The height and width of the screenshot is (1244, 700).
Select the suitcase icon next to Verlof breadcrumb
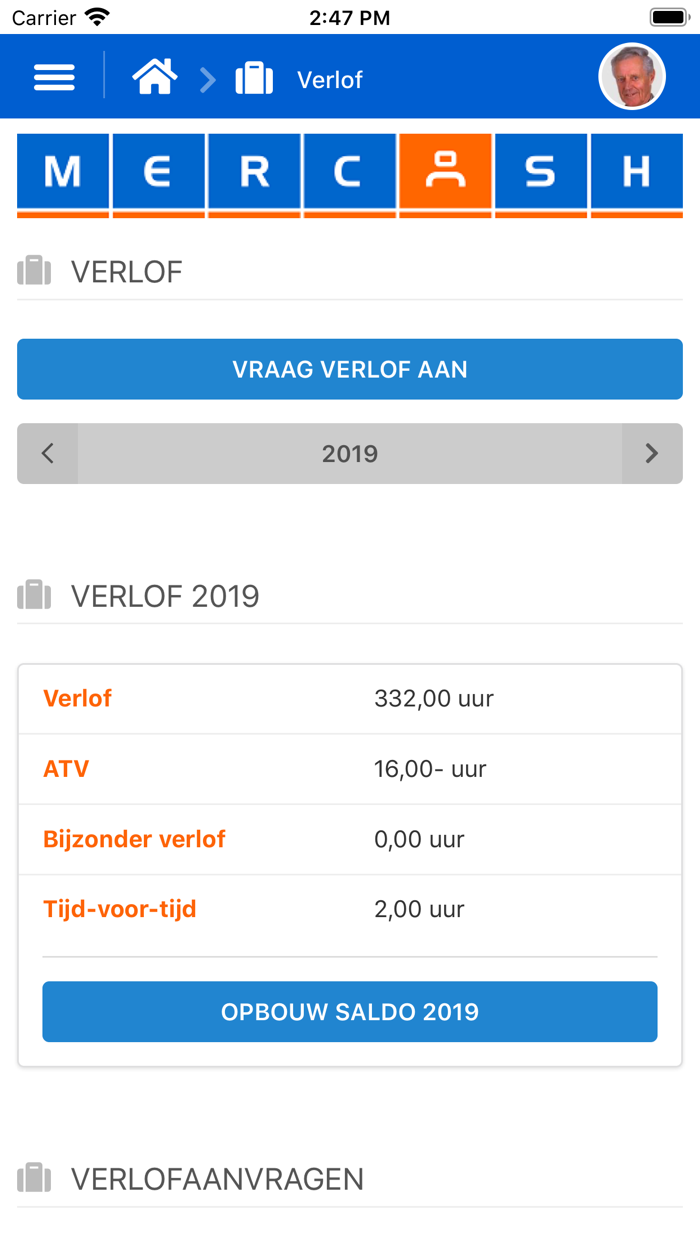click(x=253, y=76)
